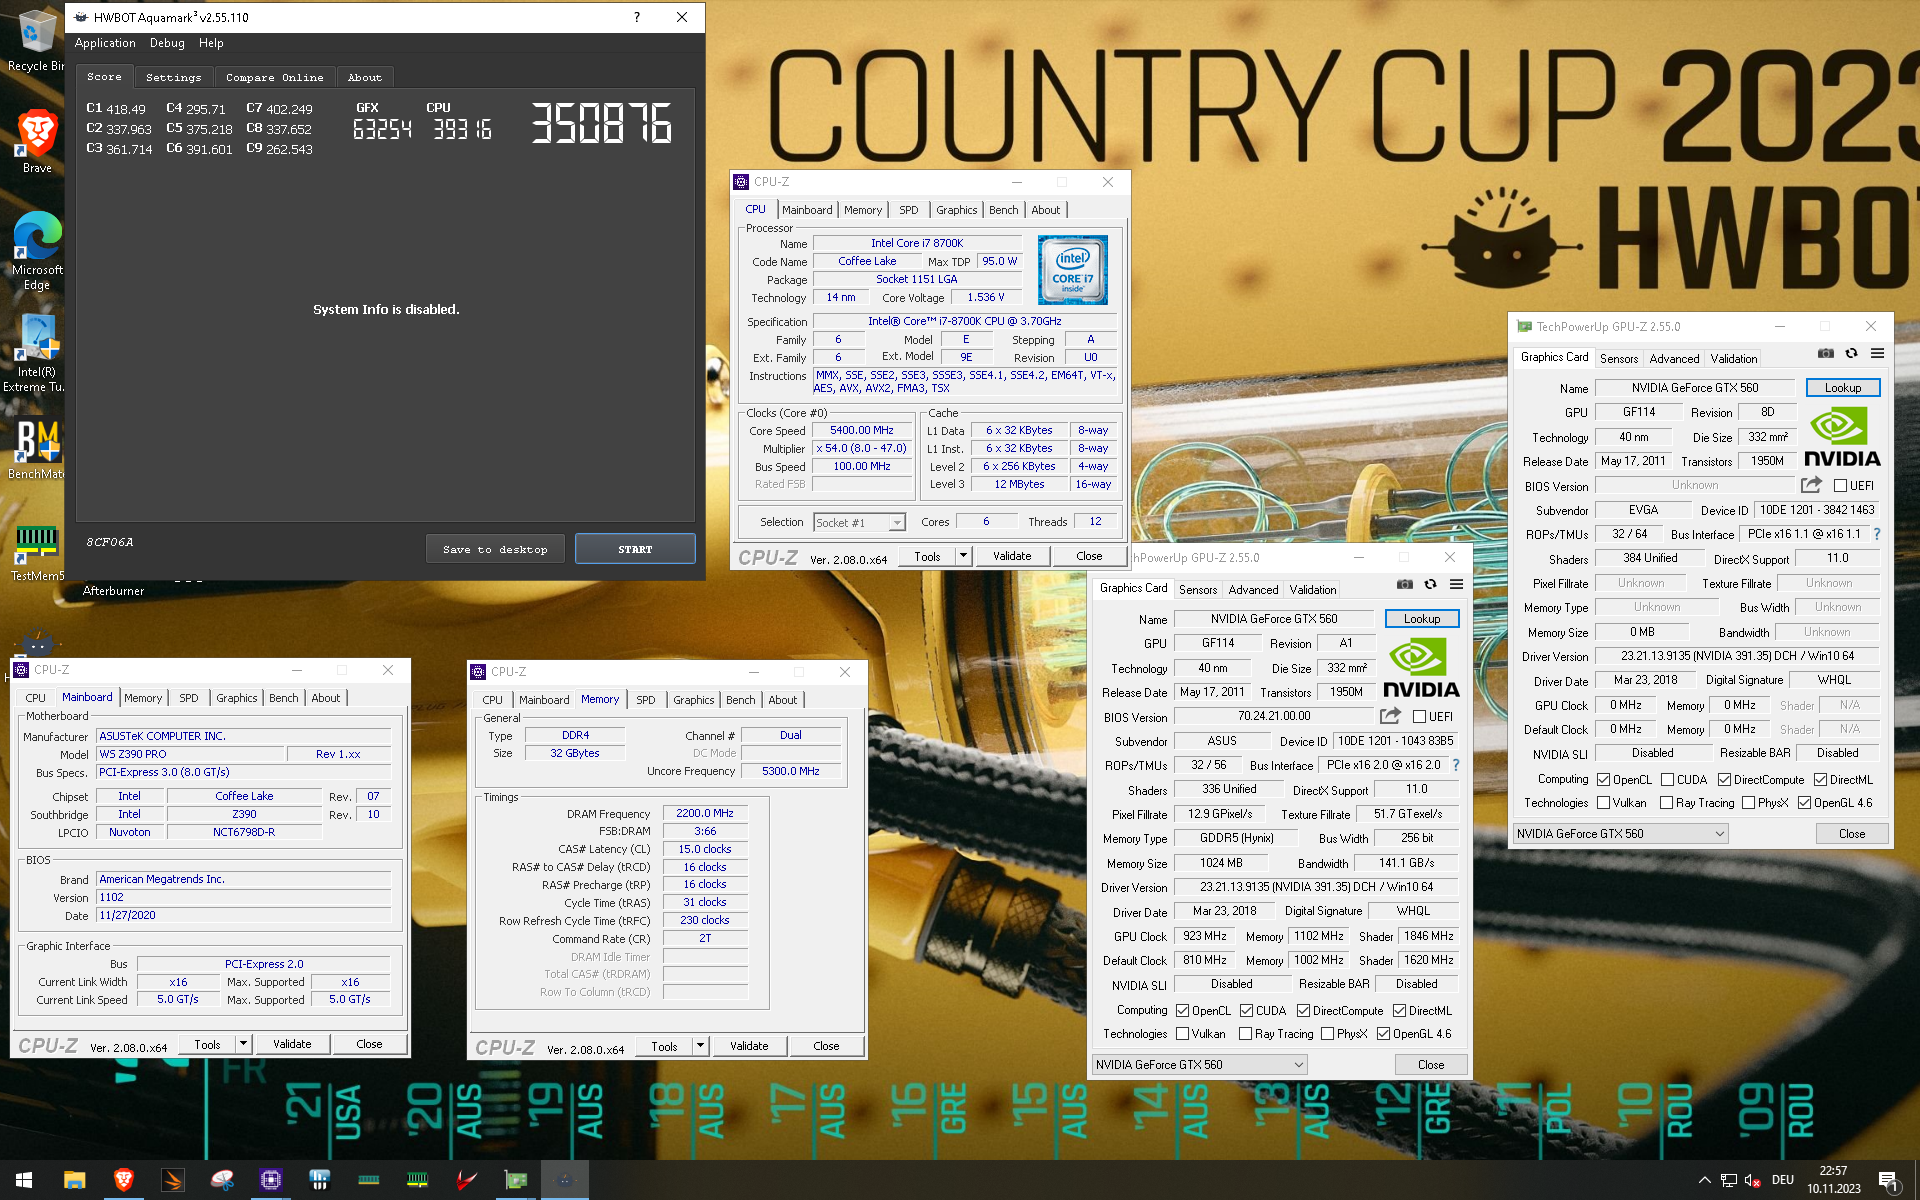Switch to the Settings tab in Aquamark
Viewport: 1920px width, 1200px height.
(174, 77)
